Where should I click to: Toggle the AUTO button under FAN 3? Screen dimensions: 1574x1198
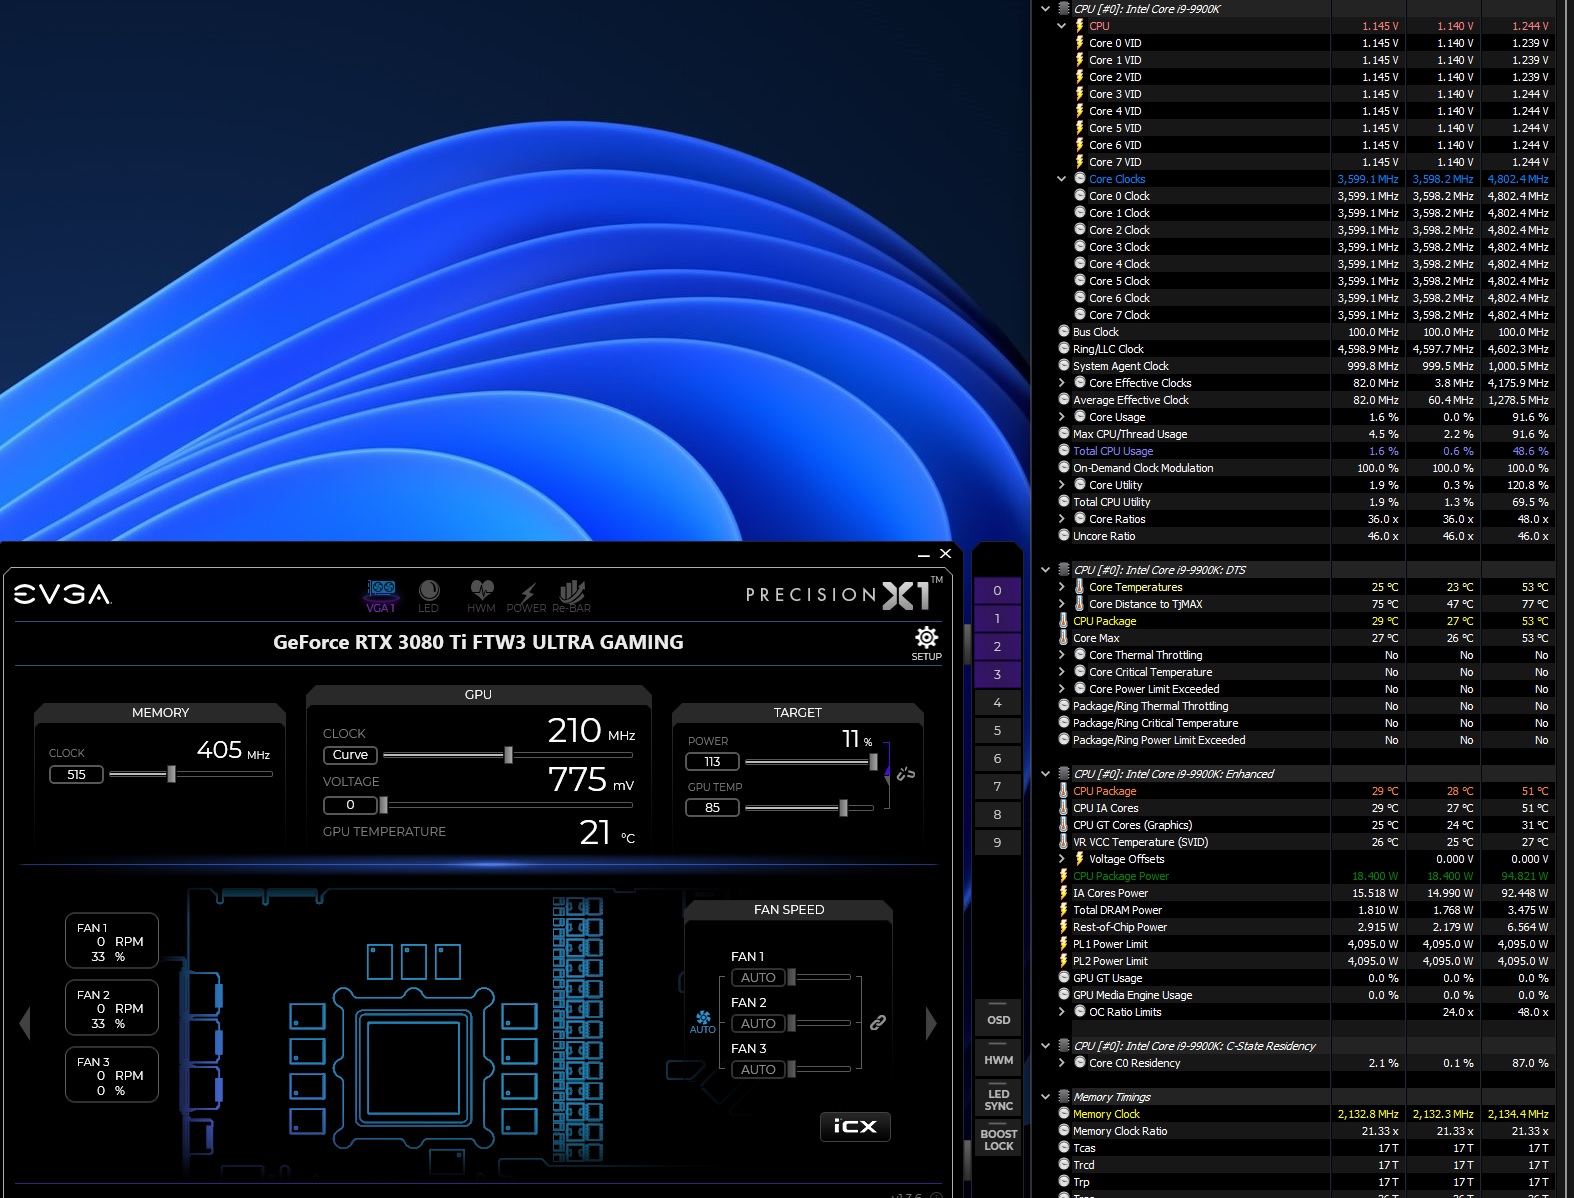[x=758, y=1069]
